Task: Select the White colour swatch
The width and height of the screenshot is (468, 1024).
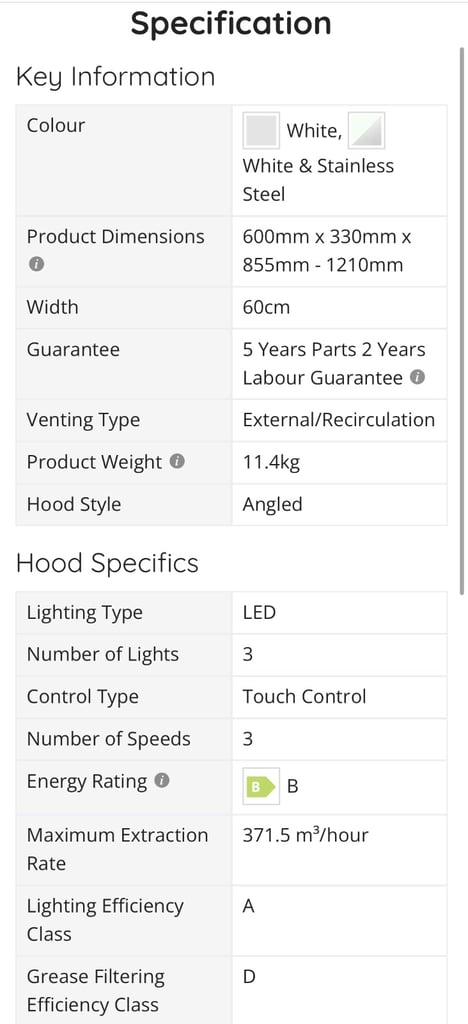Action: 260,131
